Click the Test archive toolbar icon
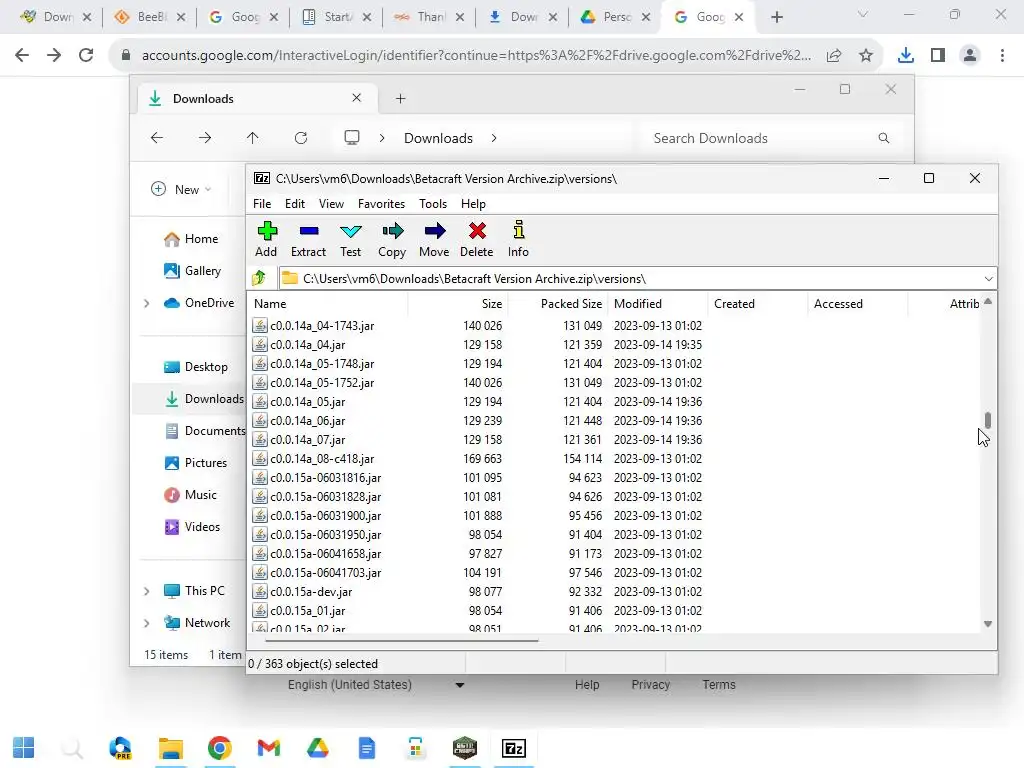This screenshot has height=768, width=1024. tap(351, 231)
